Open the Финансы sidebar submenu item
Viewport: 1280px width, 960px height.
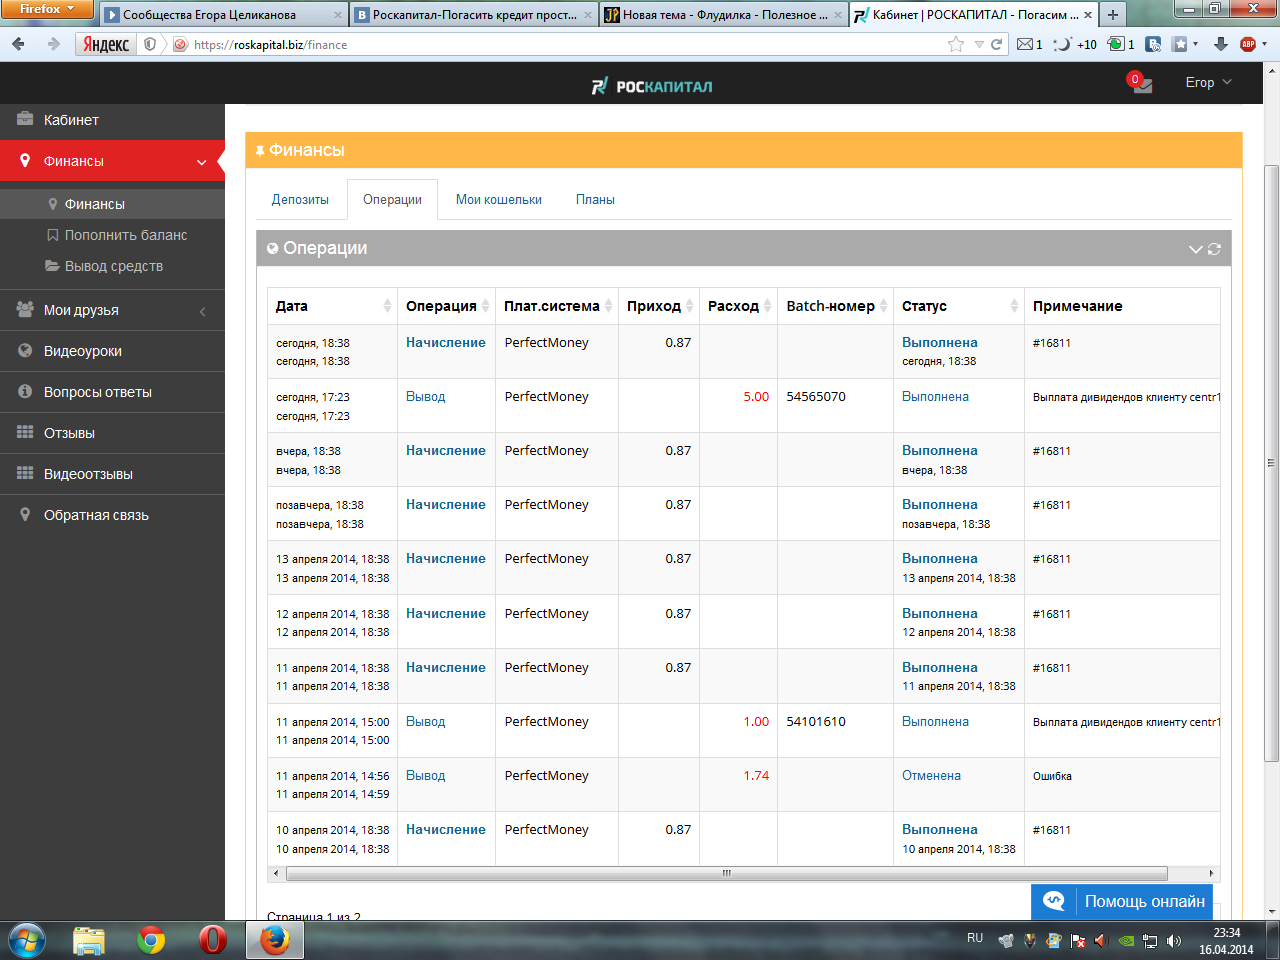pos(112,204)
